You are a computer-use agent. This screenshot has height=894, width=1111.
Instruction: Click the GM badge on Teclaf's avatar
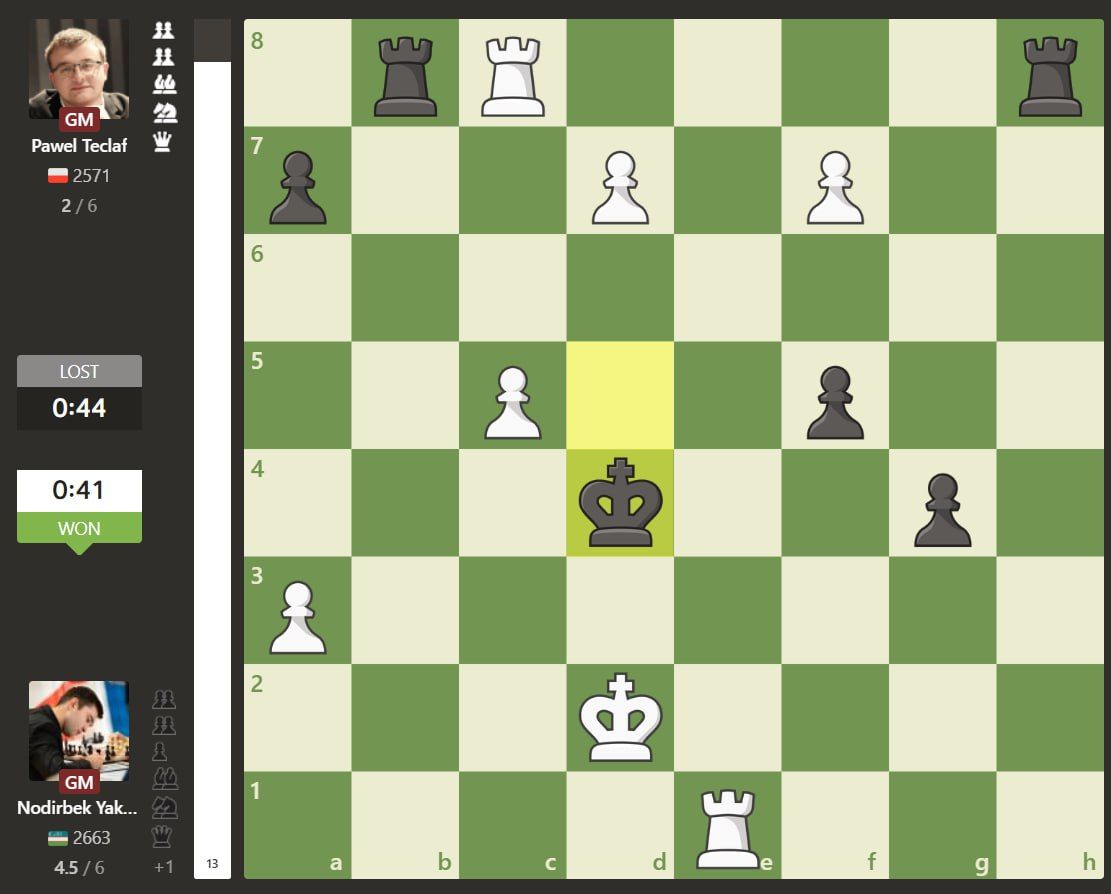(x=79, y=119)
